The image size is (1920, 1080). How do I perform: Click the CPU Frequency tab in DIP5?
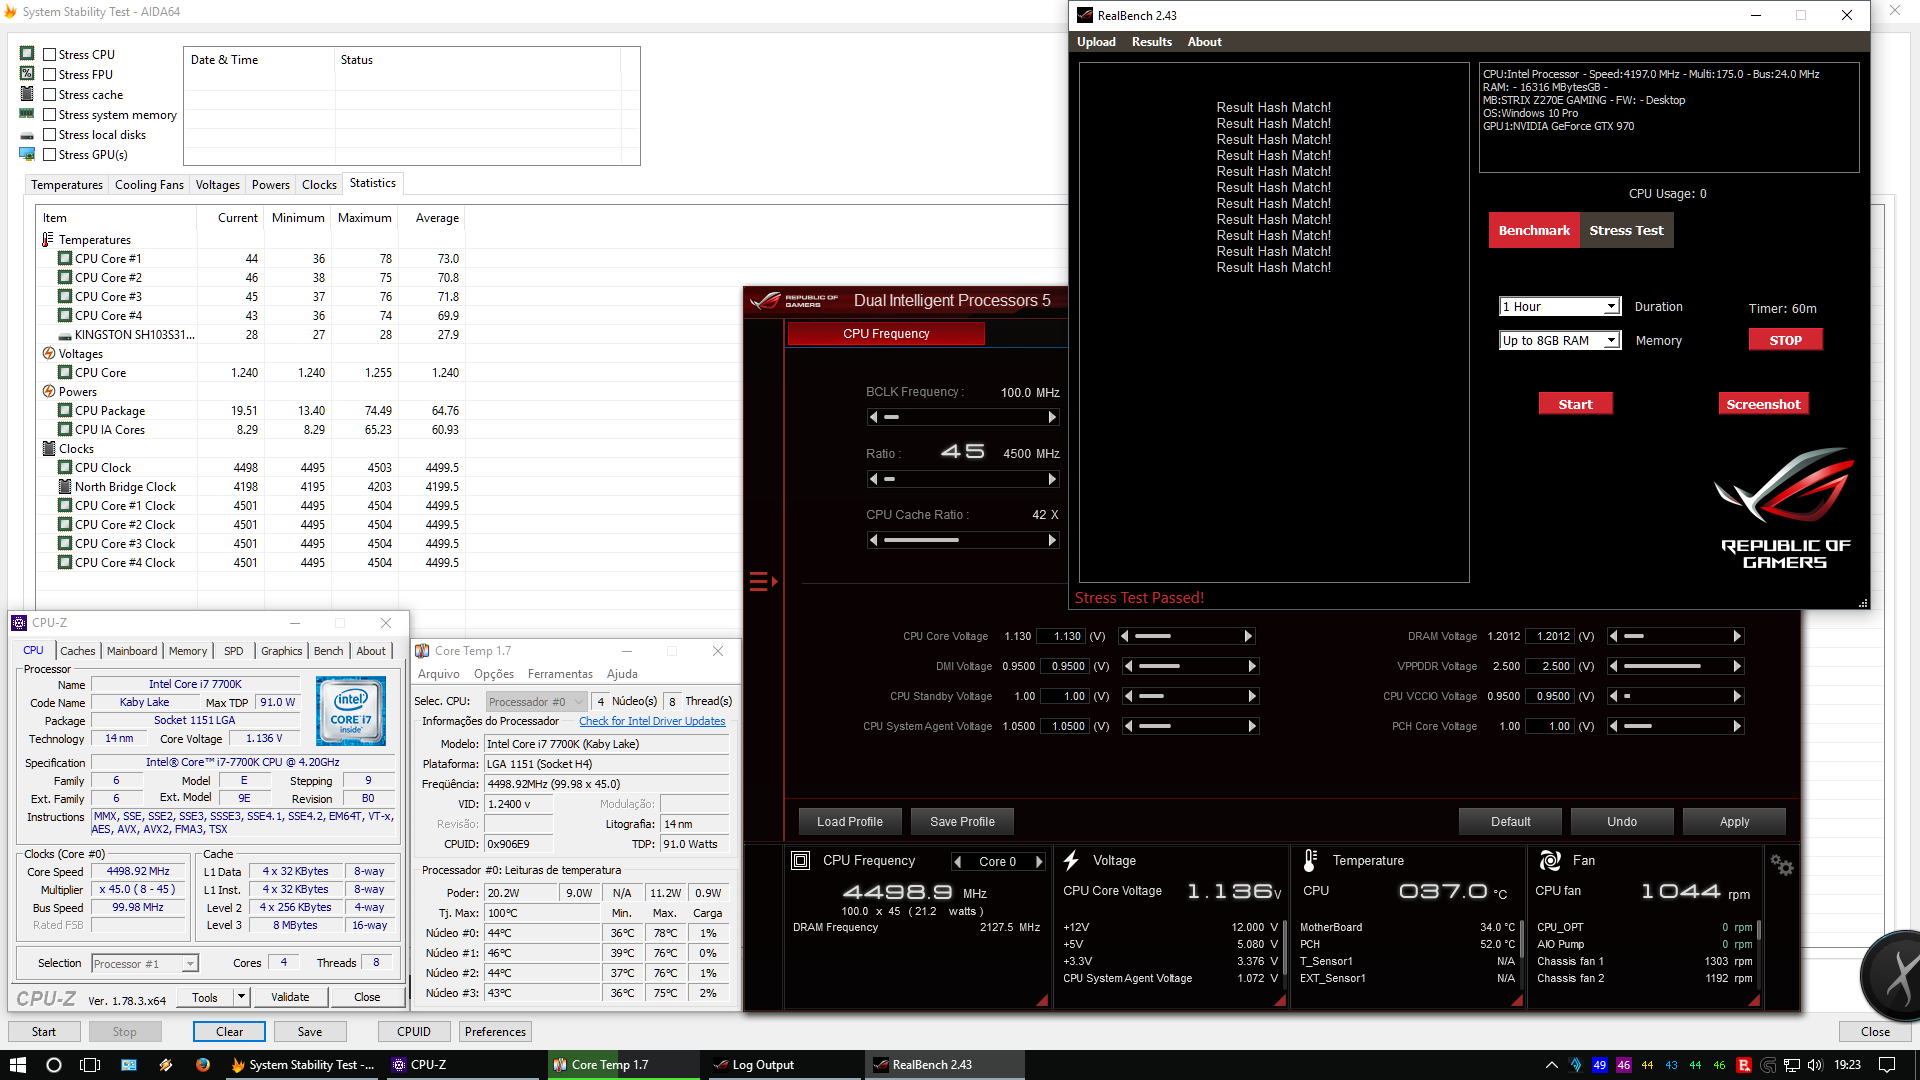886,334
